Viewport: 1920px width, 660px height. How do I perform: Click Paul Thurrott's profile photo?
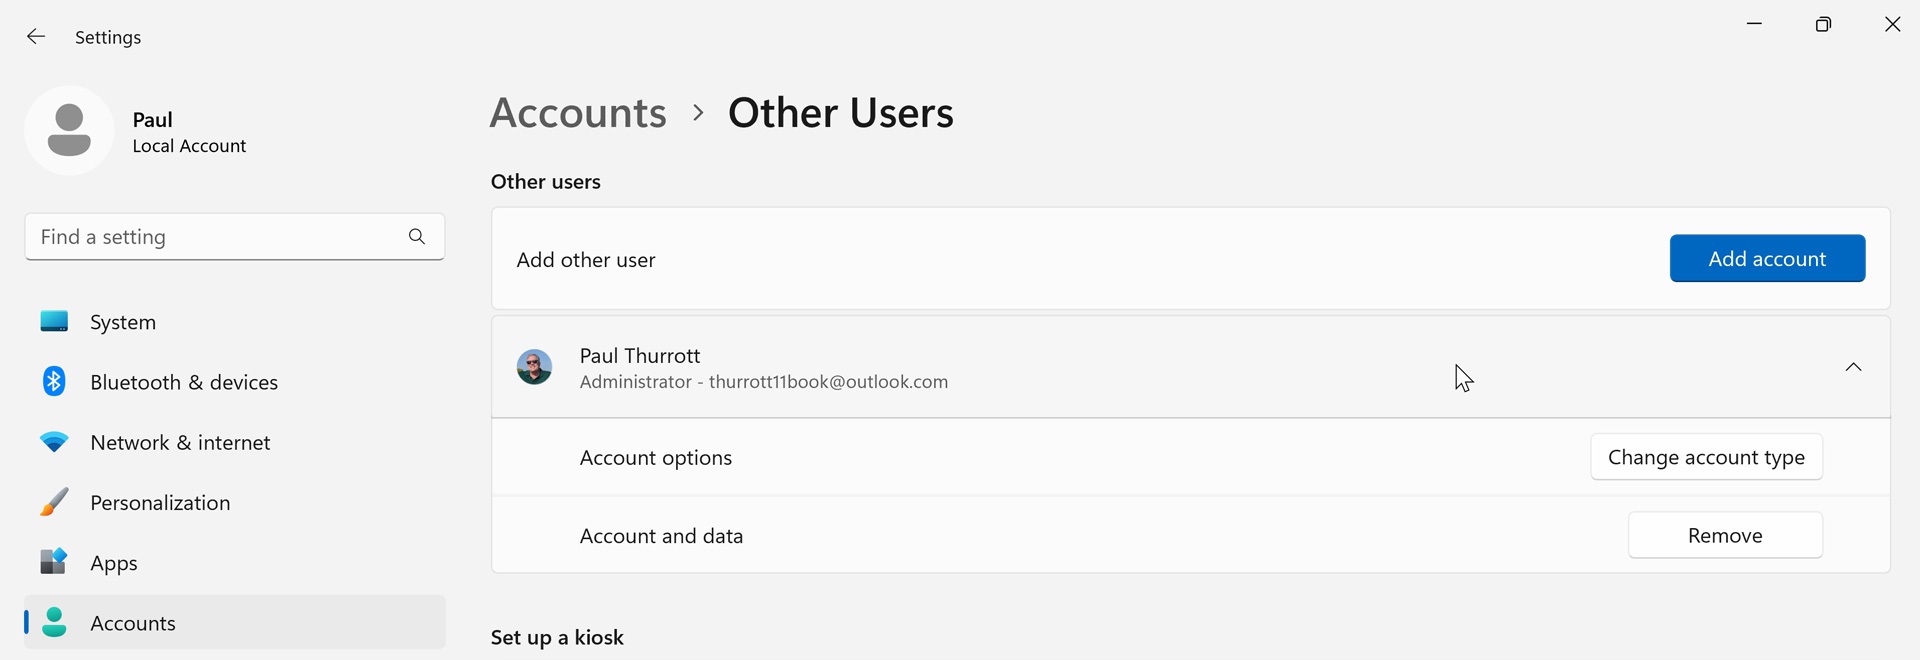point(534,367)
